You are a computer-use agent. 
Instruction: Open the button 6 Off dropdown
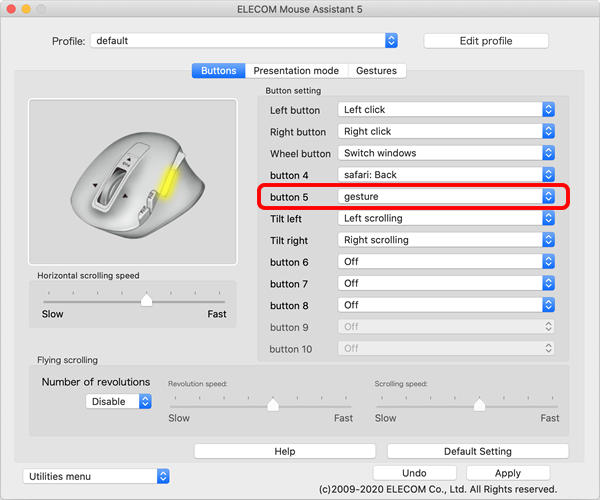446,262
